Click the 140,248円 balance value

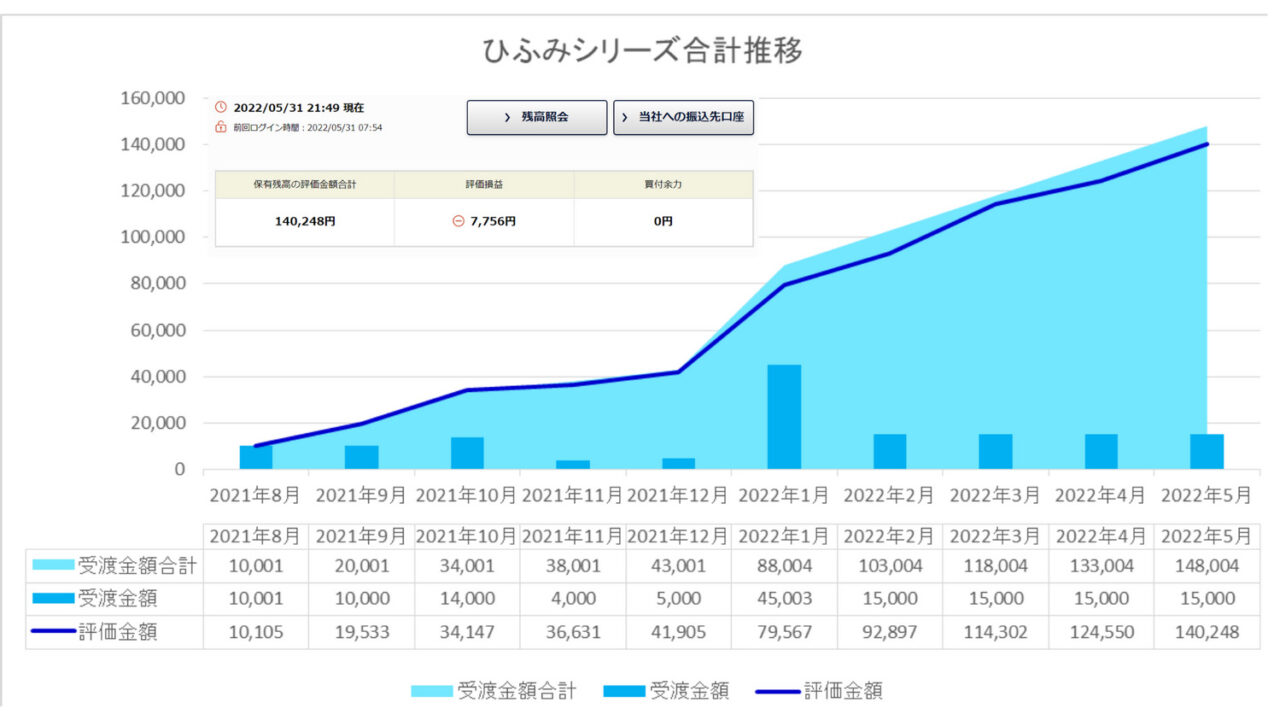(x=305, y=221)
